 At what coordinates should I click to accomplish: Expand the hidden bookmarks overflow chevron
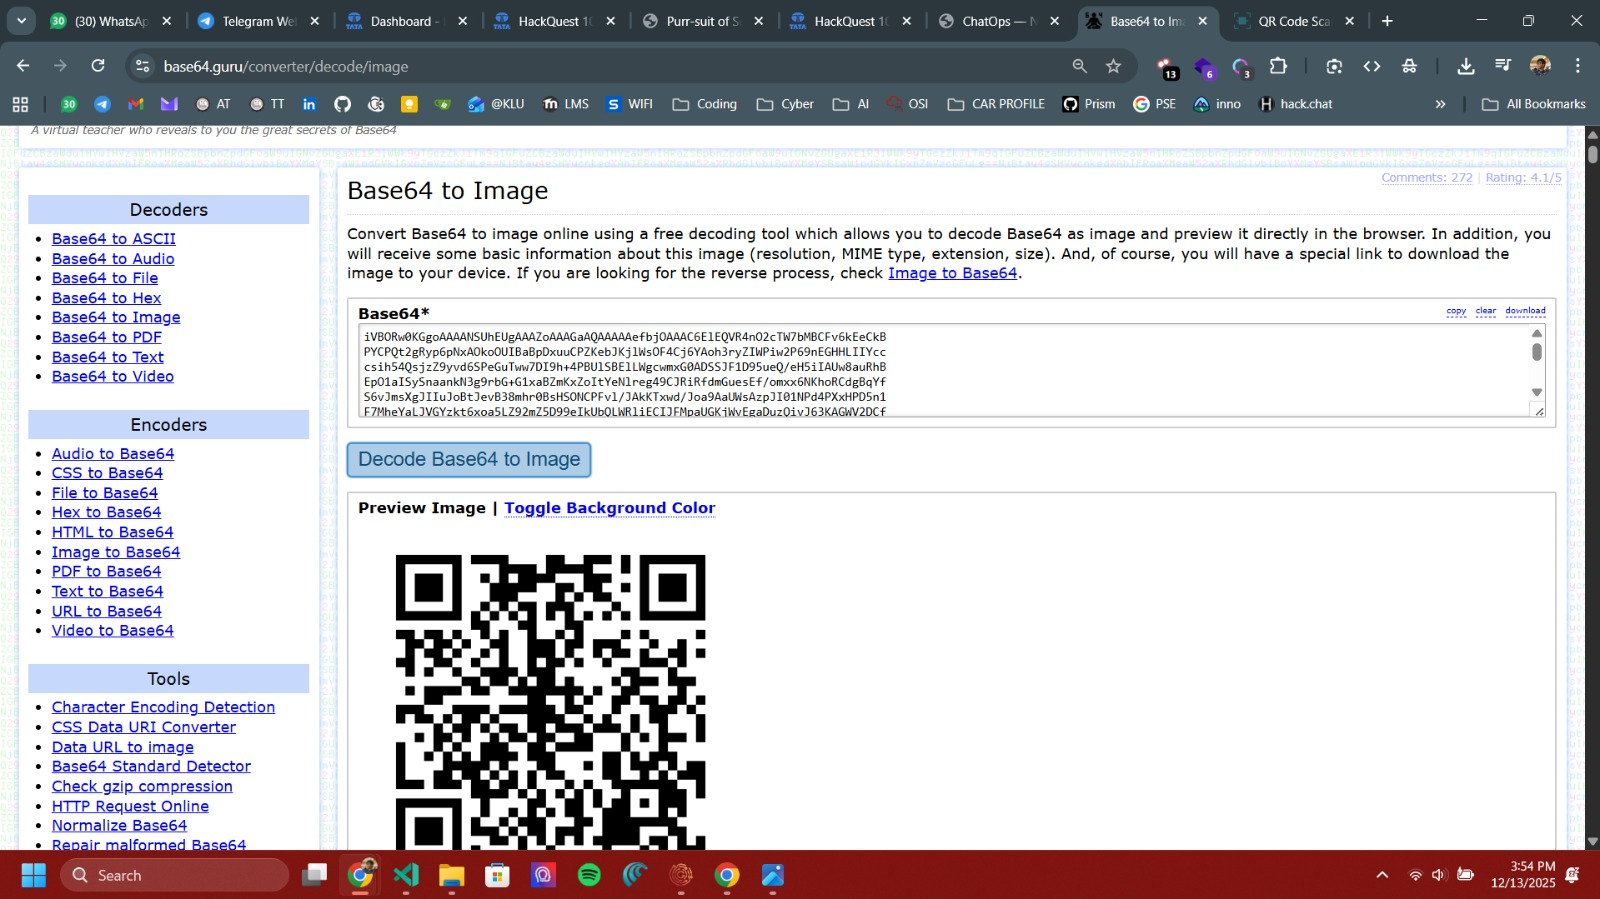[1440, 104]
